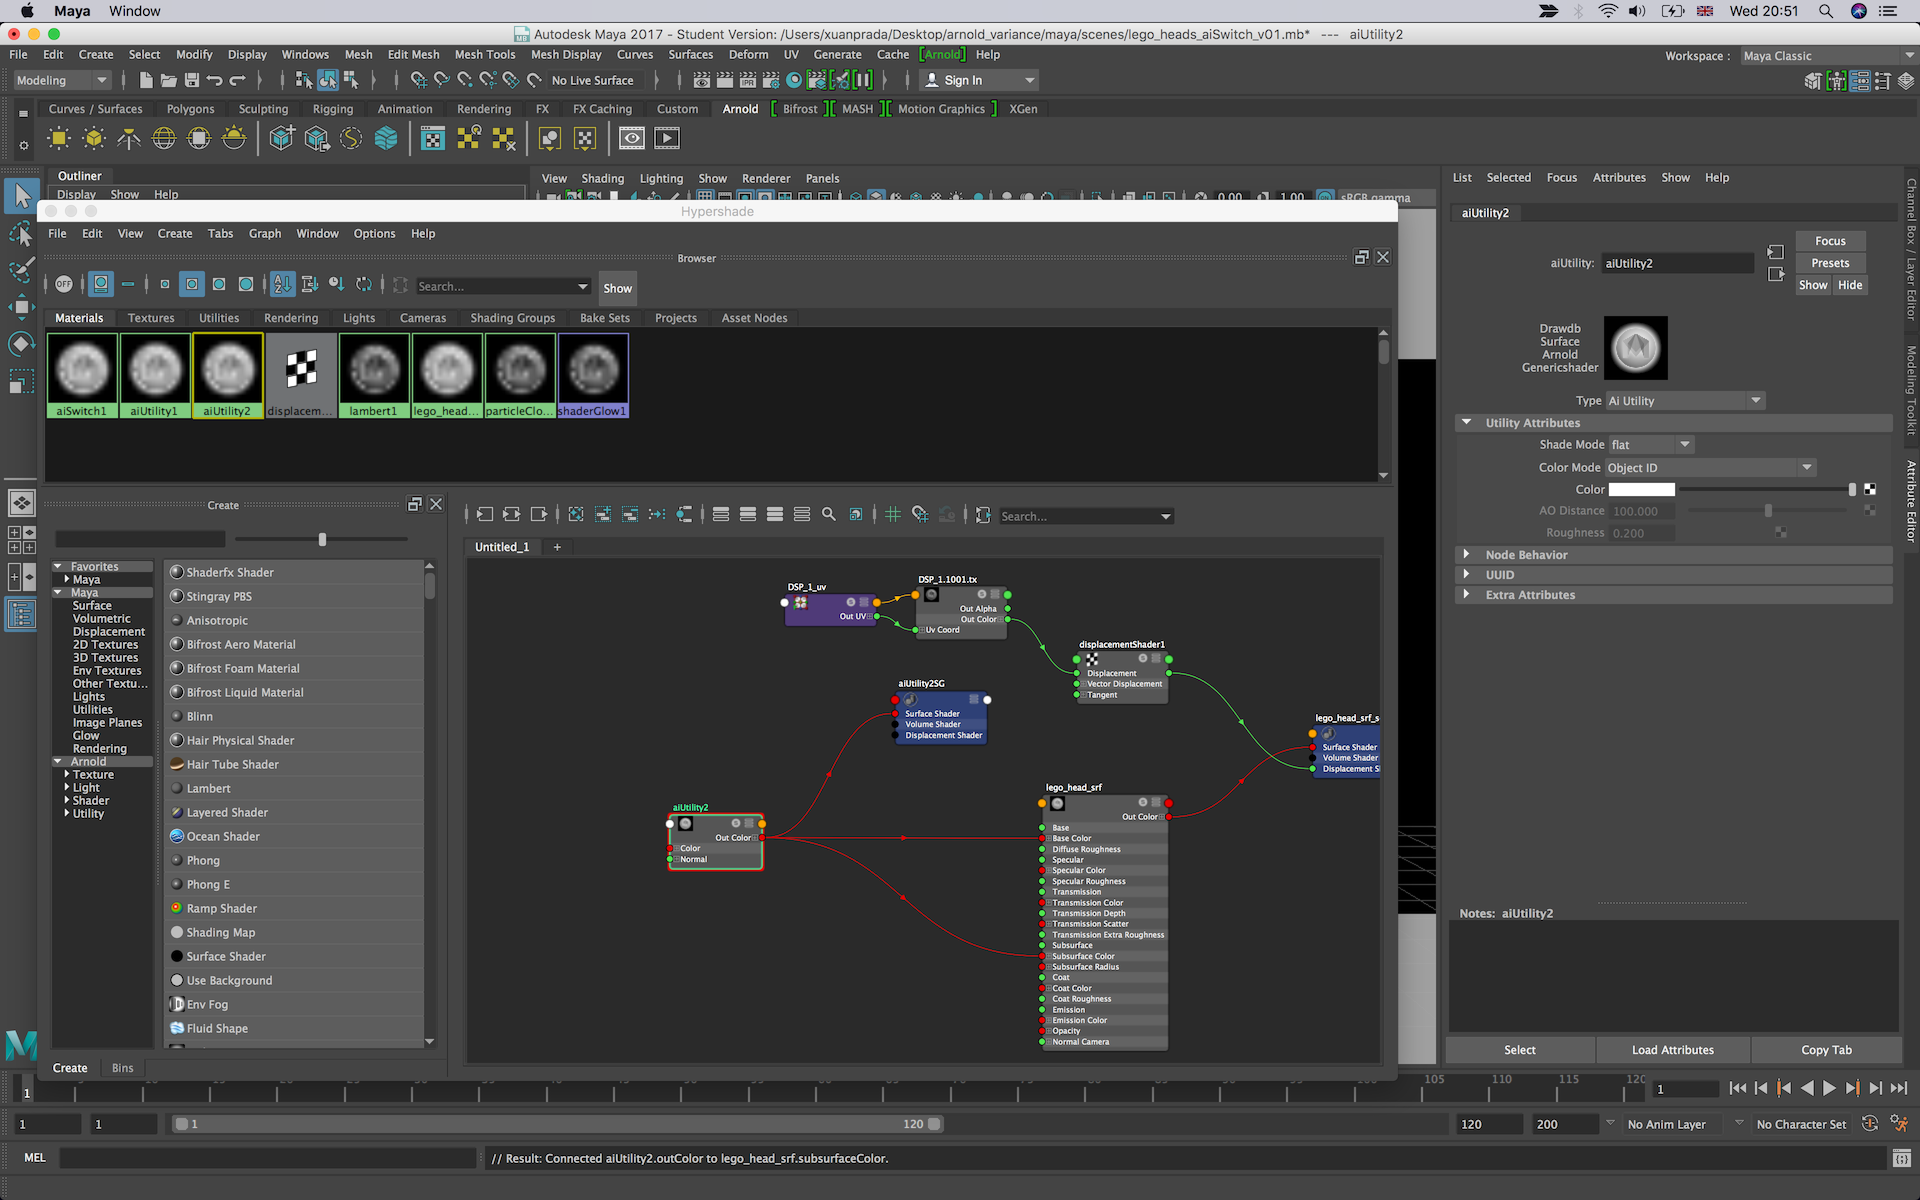Screen dimensions: 1920x1200
Task: Open the Graph menu in Hypershade
Action: (265, 234)
